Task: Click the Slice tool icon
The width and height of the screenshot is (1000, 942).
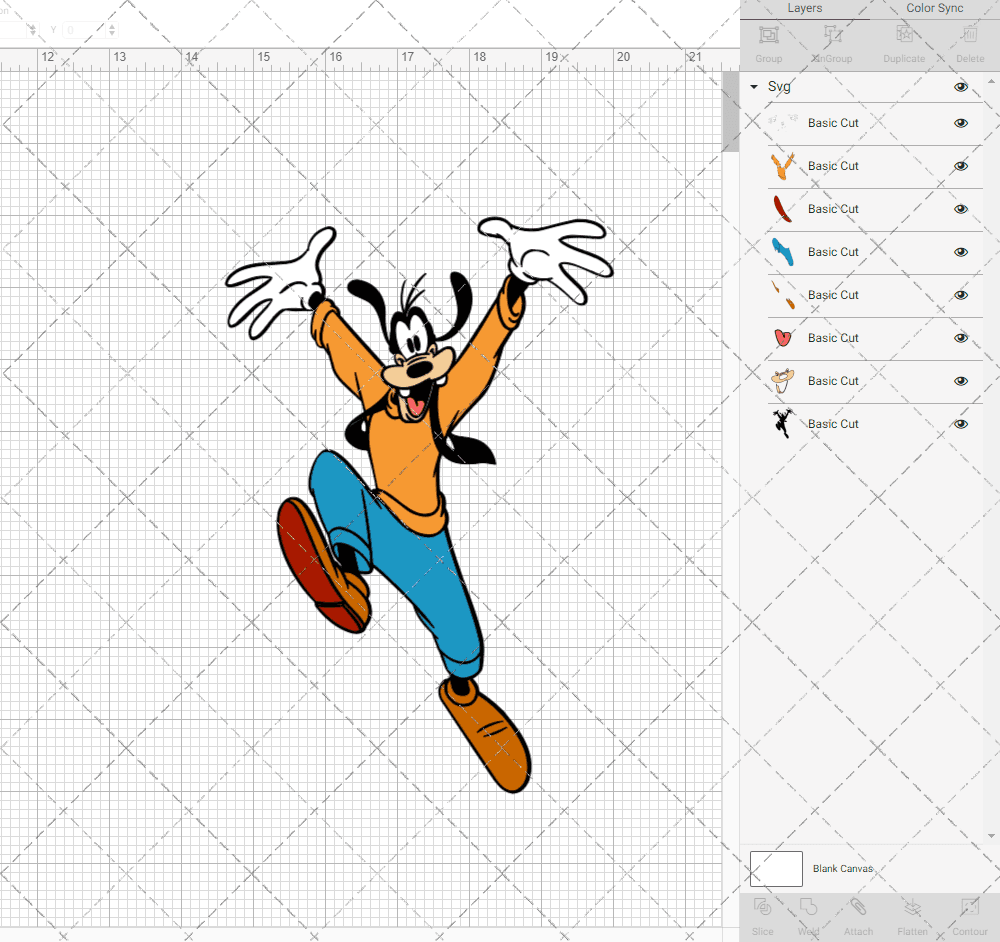Action: [763, 907]
